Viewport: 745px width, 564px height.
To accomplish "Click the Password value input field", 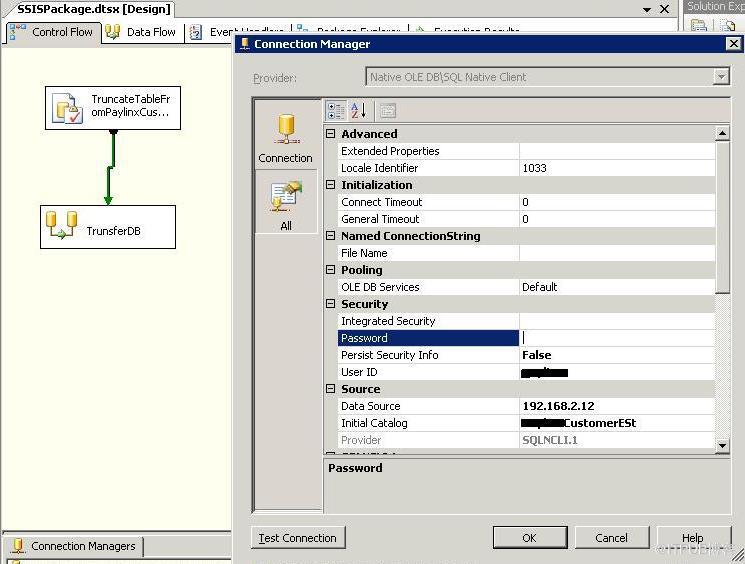I will [616, 338].
